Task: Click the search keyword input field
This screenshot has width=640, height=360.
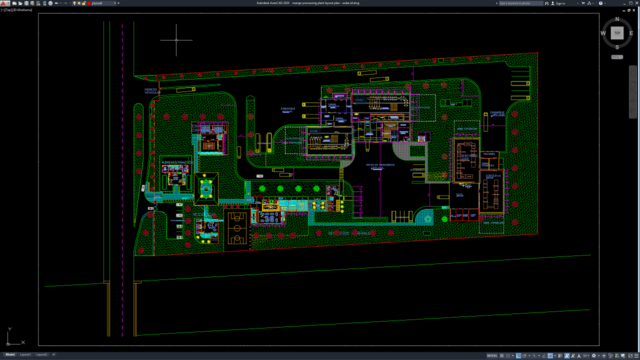Action: point(521,3)
